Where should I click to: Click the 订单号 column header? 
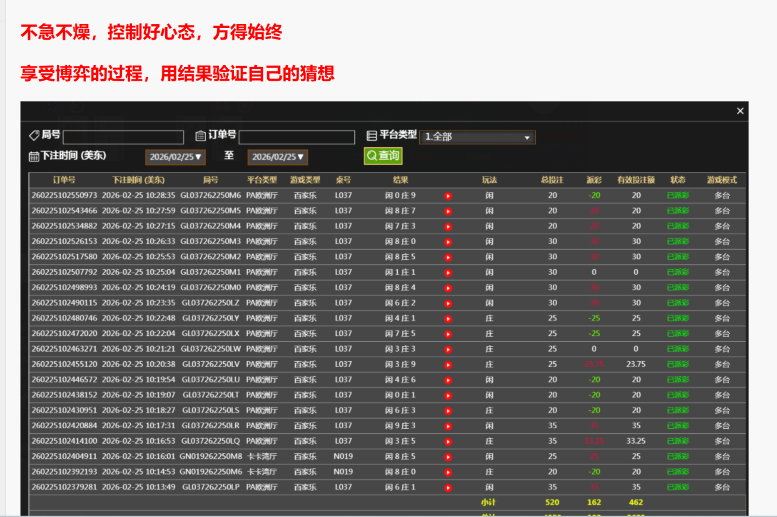click(64, 180)
